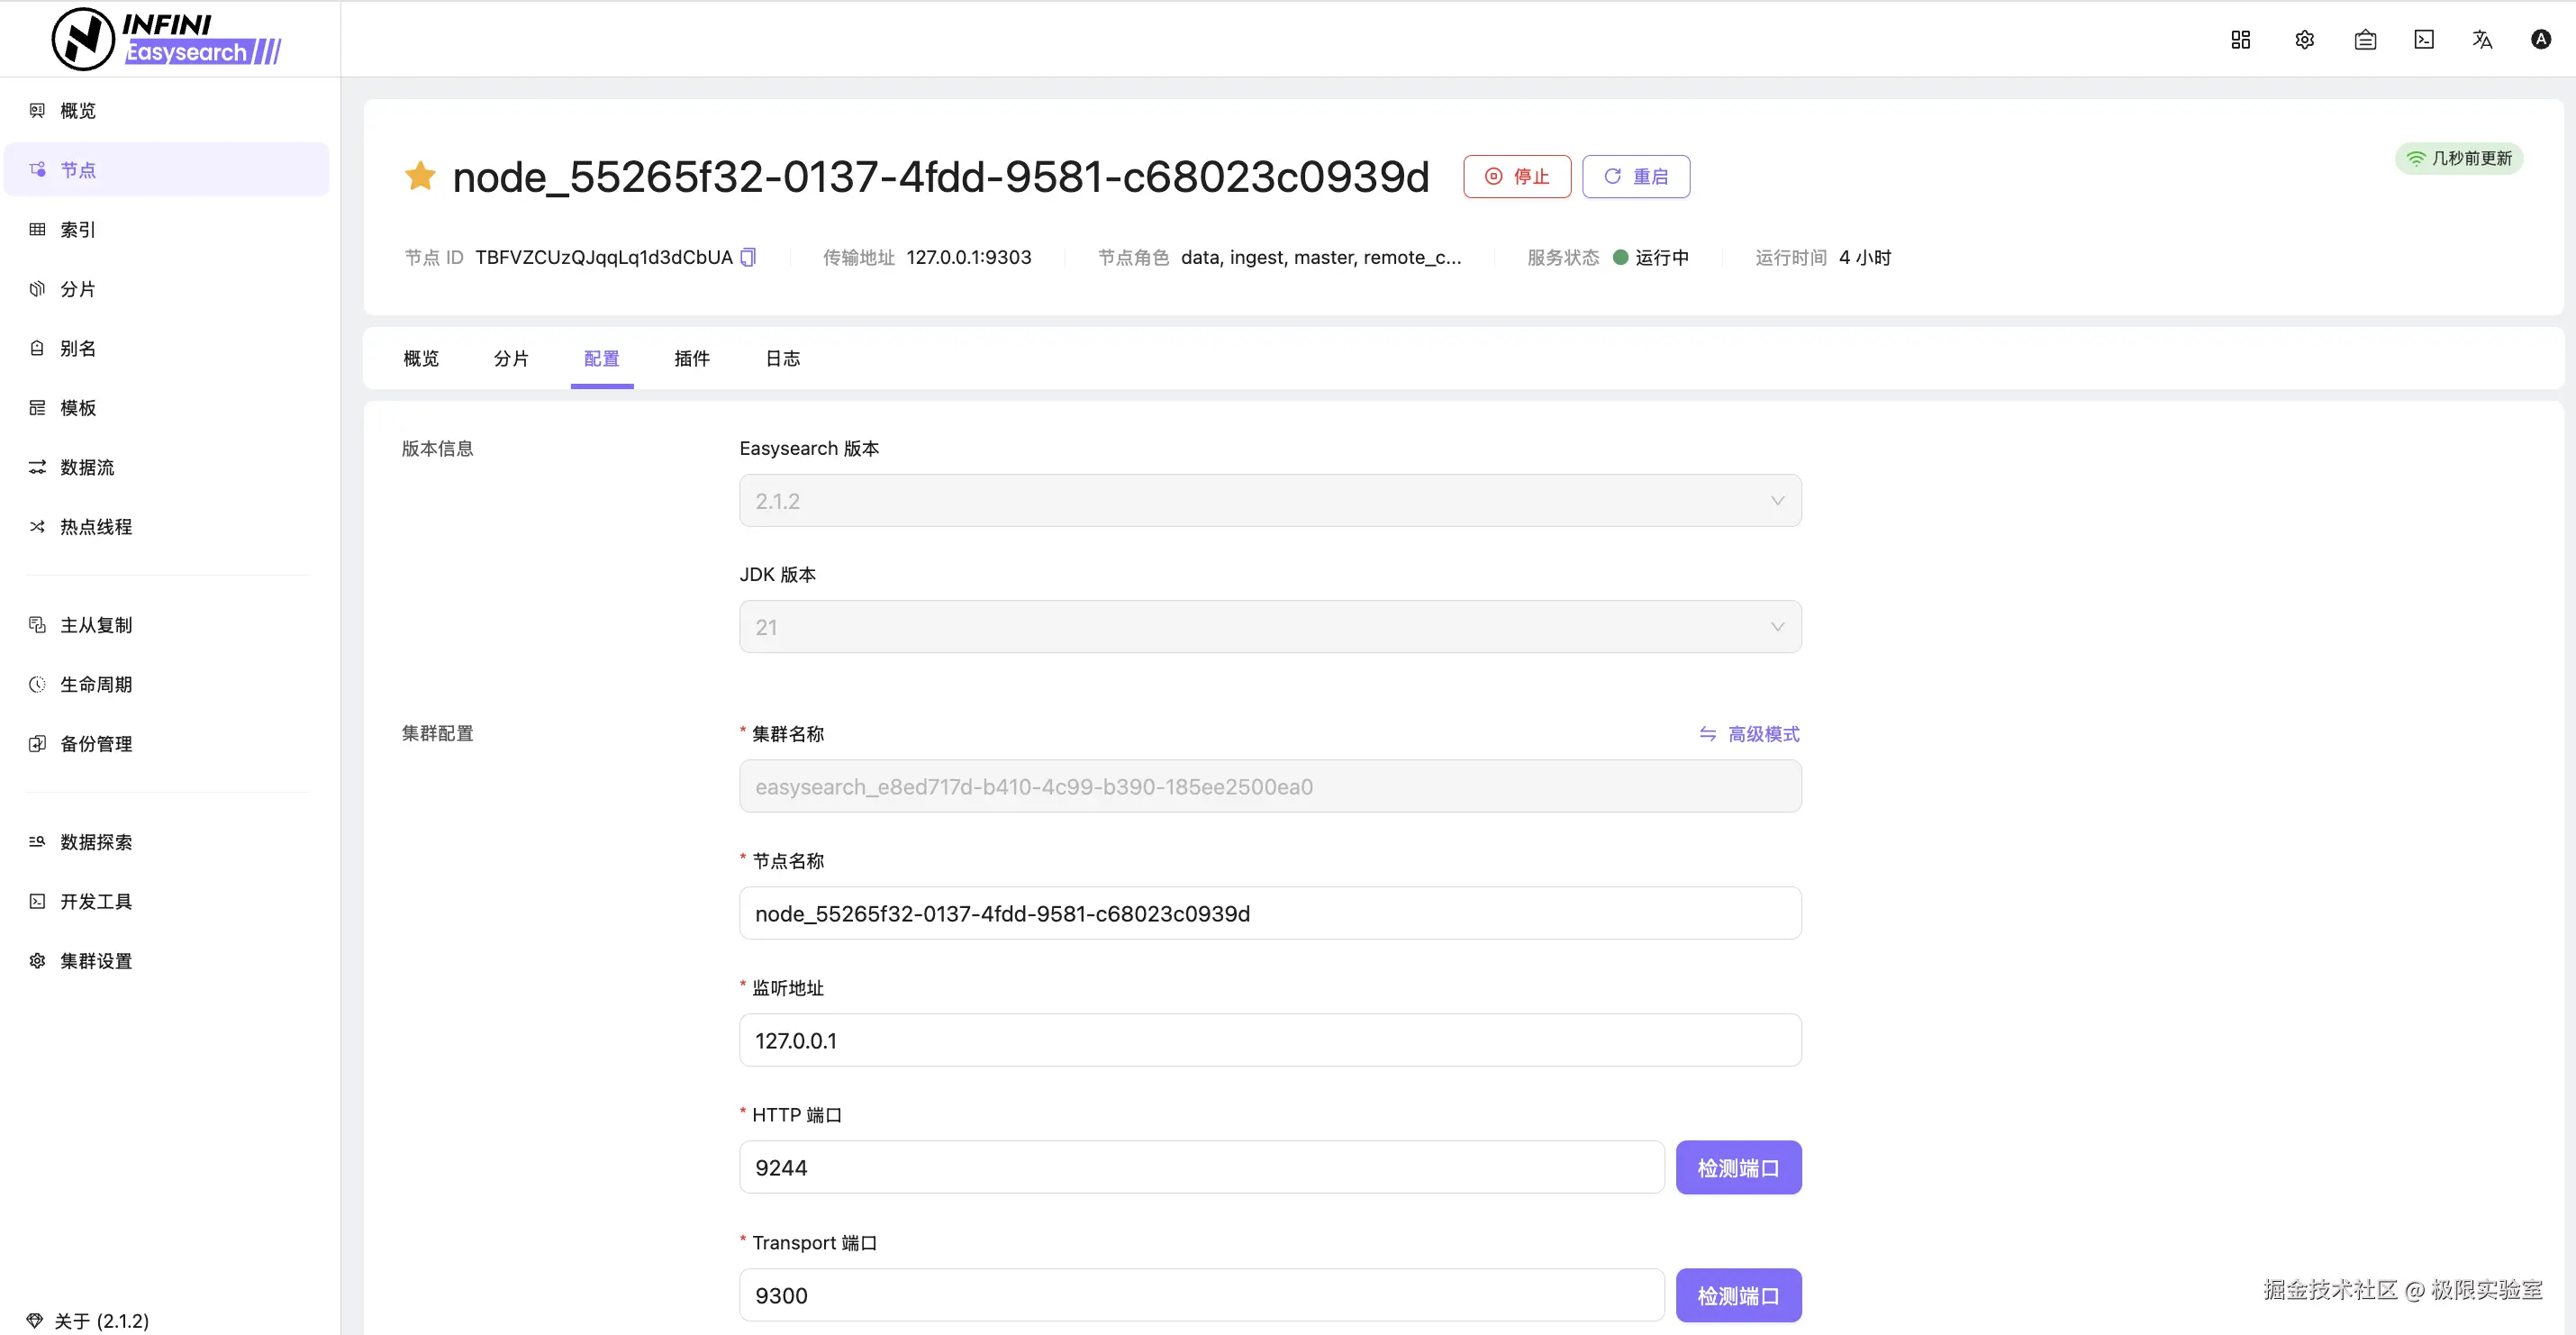The width and height of the screenshot is (2576, 1335).
Task: Click the 停止 stop button
Action: 1516,176
